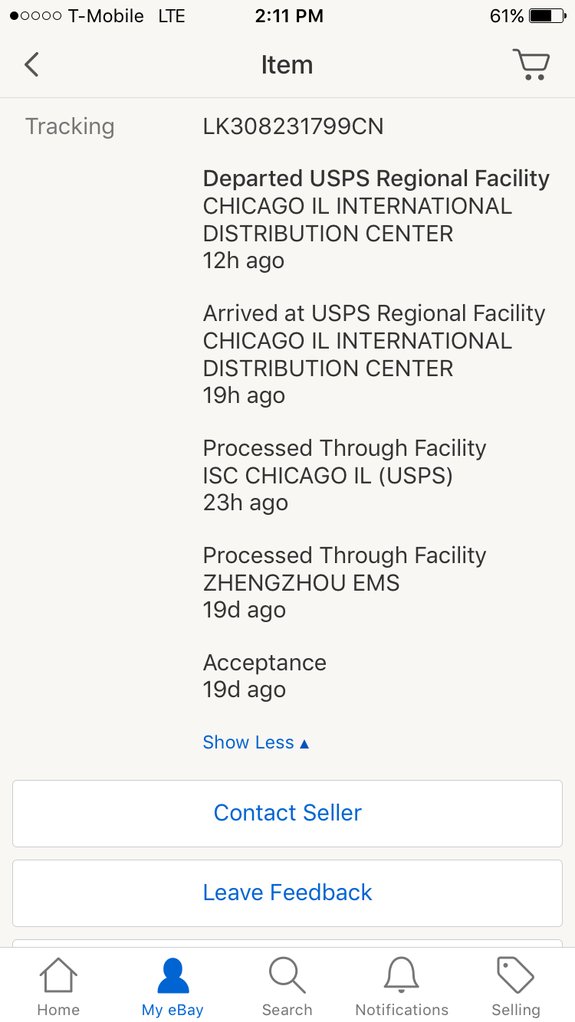Go to Home tab house icon

pos(58,975)
